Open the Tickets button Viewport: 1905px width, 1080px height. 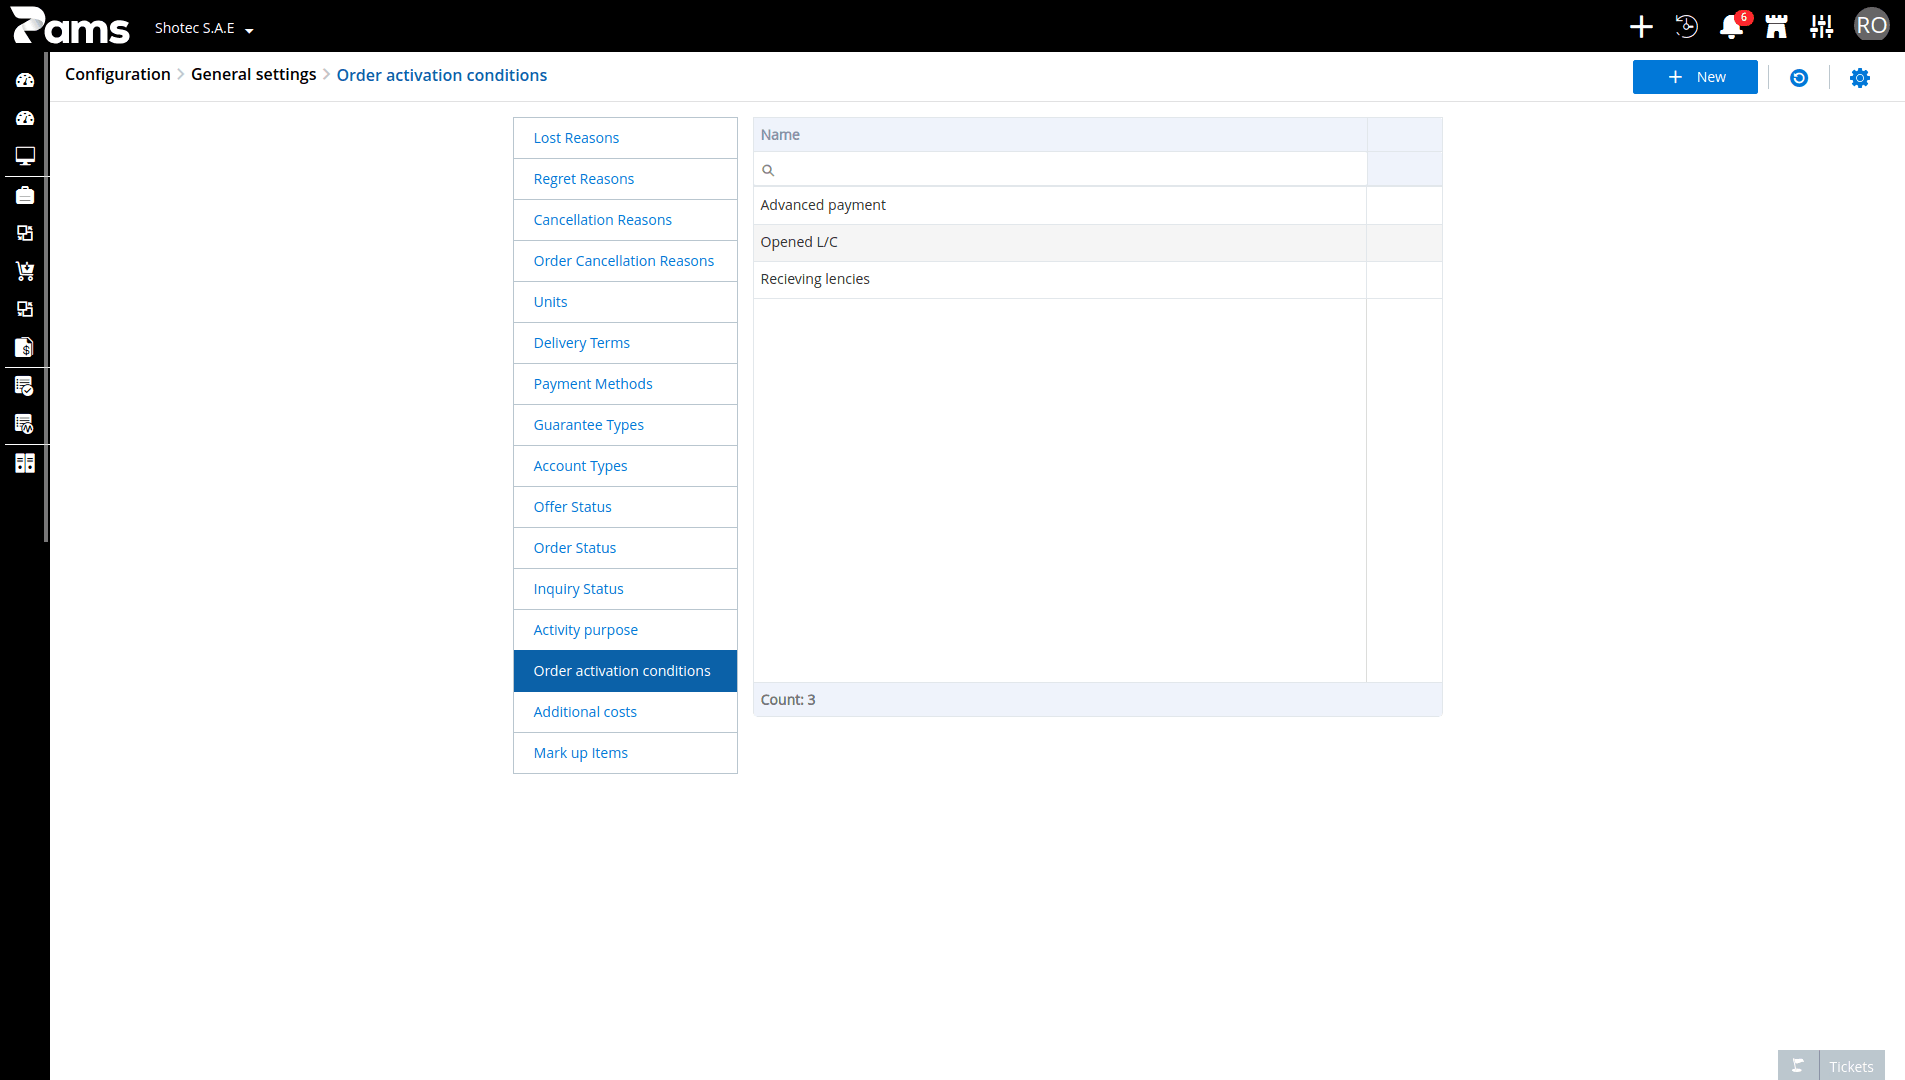point(1851,1066)
